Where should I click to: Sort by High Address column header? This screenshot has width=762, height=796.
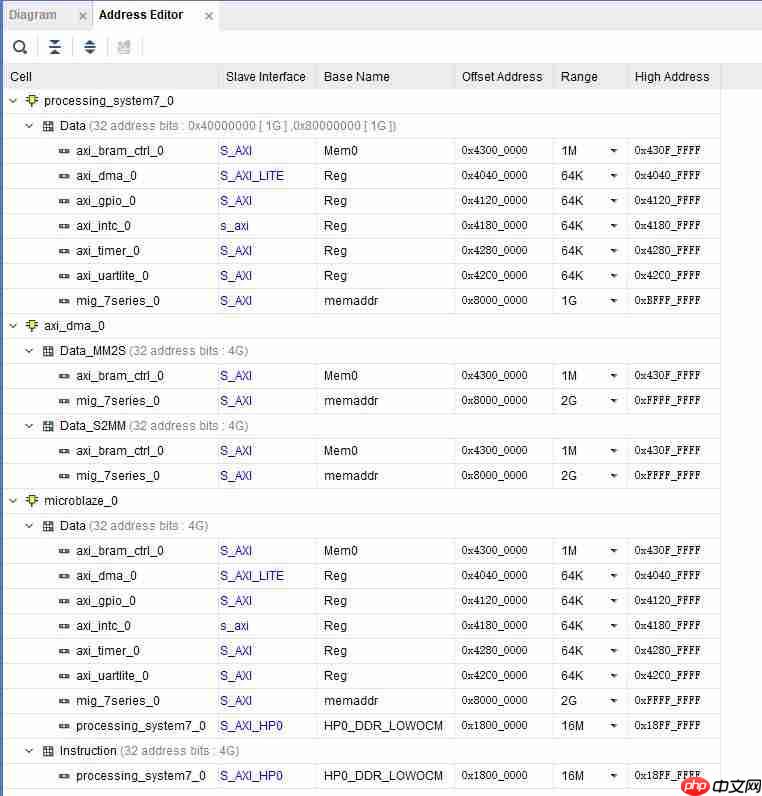[673, 77]
